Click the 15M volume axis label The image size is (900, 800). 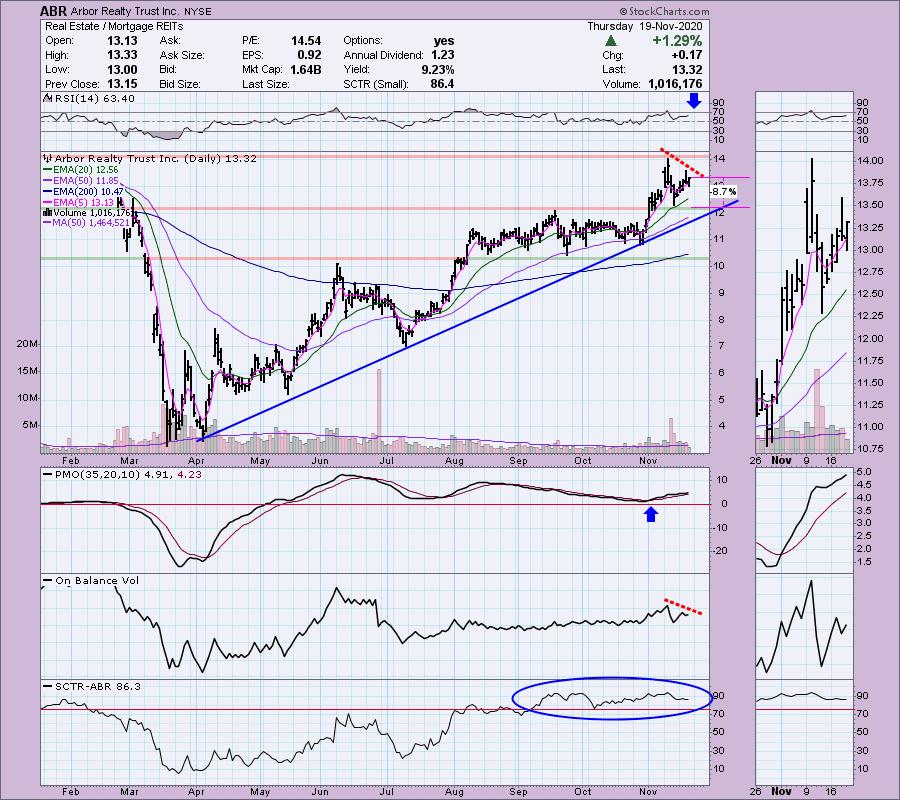(26, 371)
